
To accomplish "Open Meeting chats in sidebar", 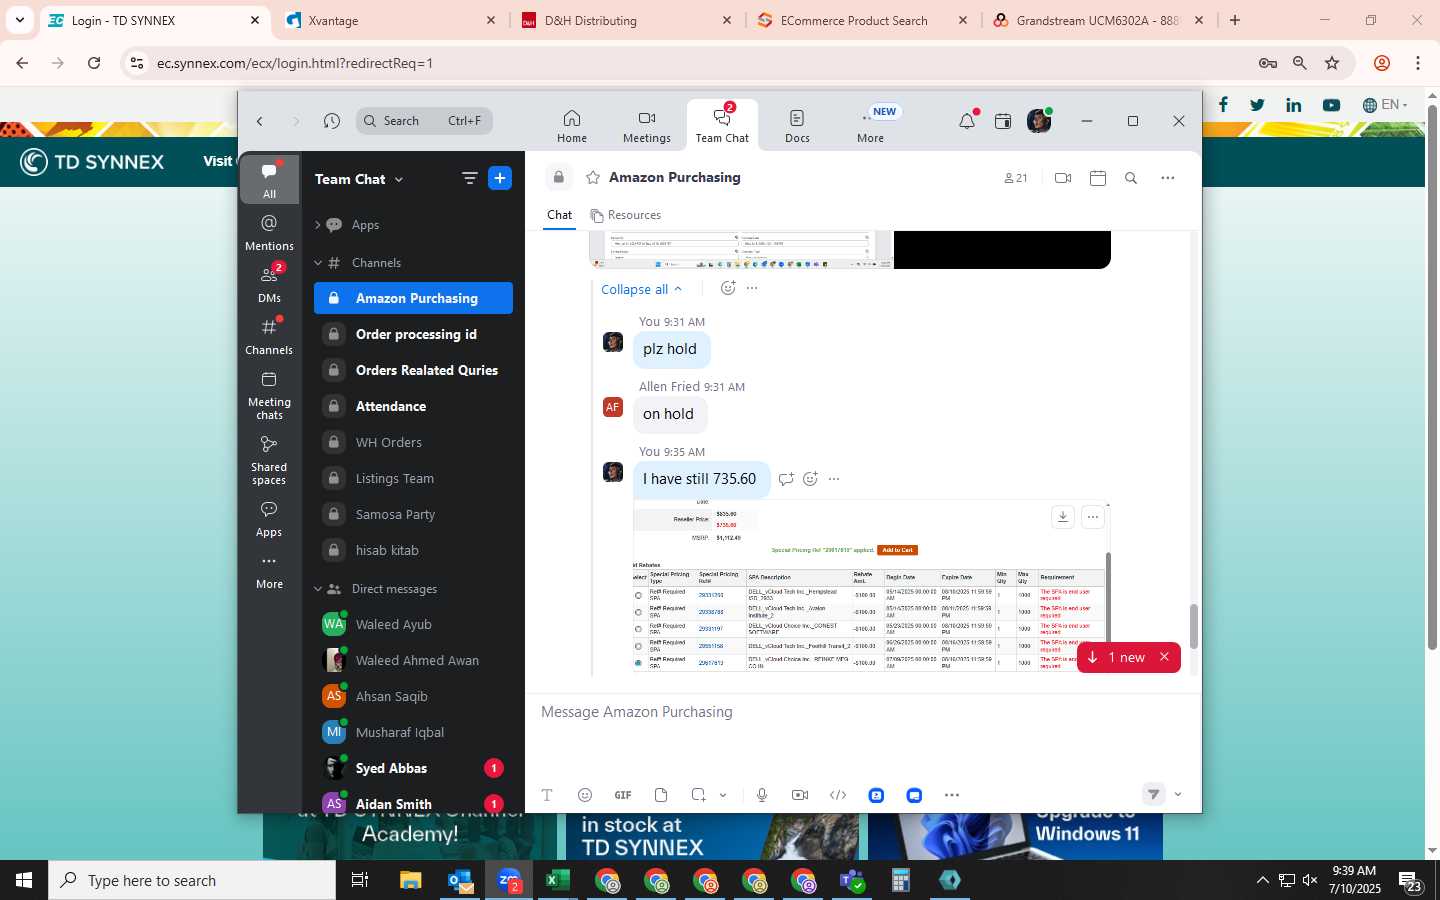I will pos(269,395).
